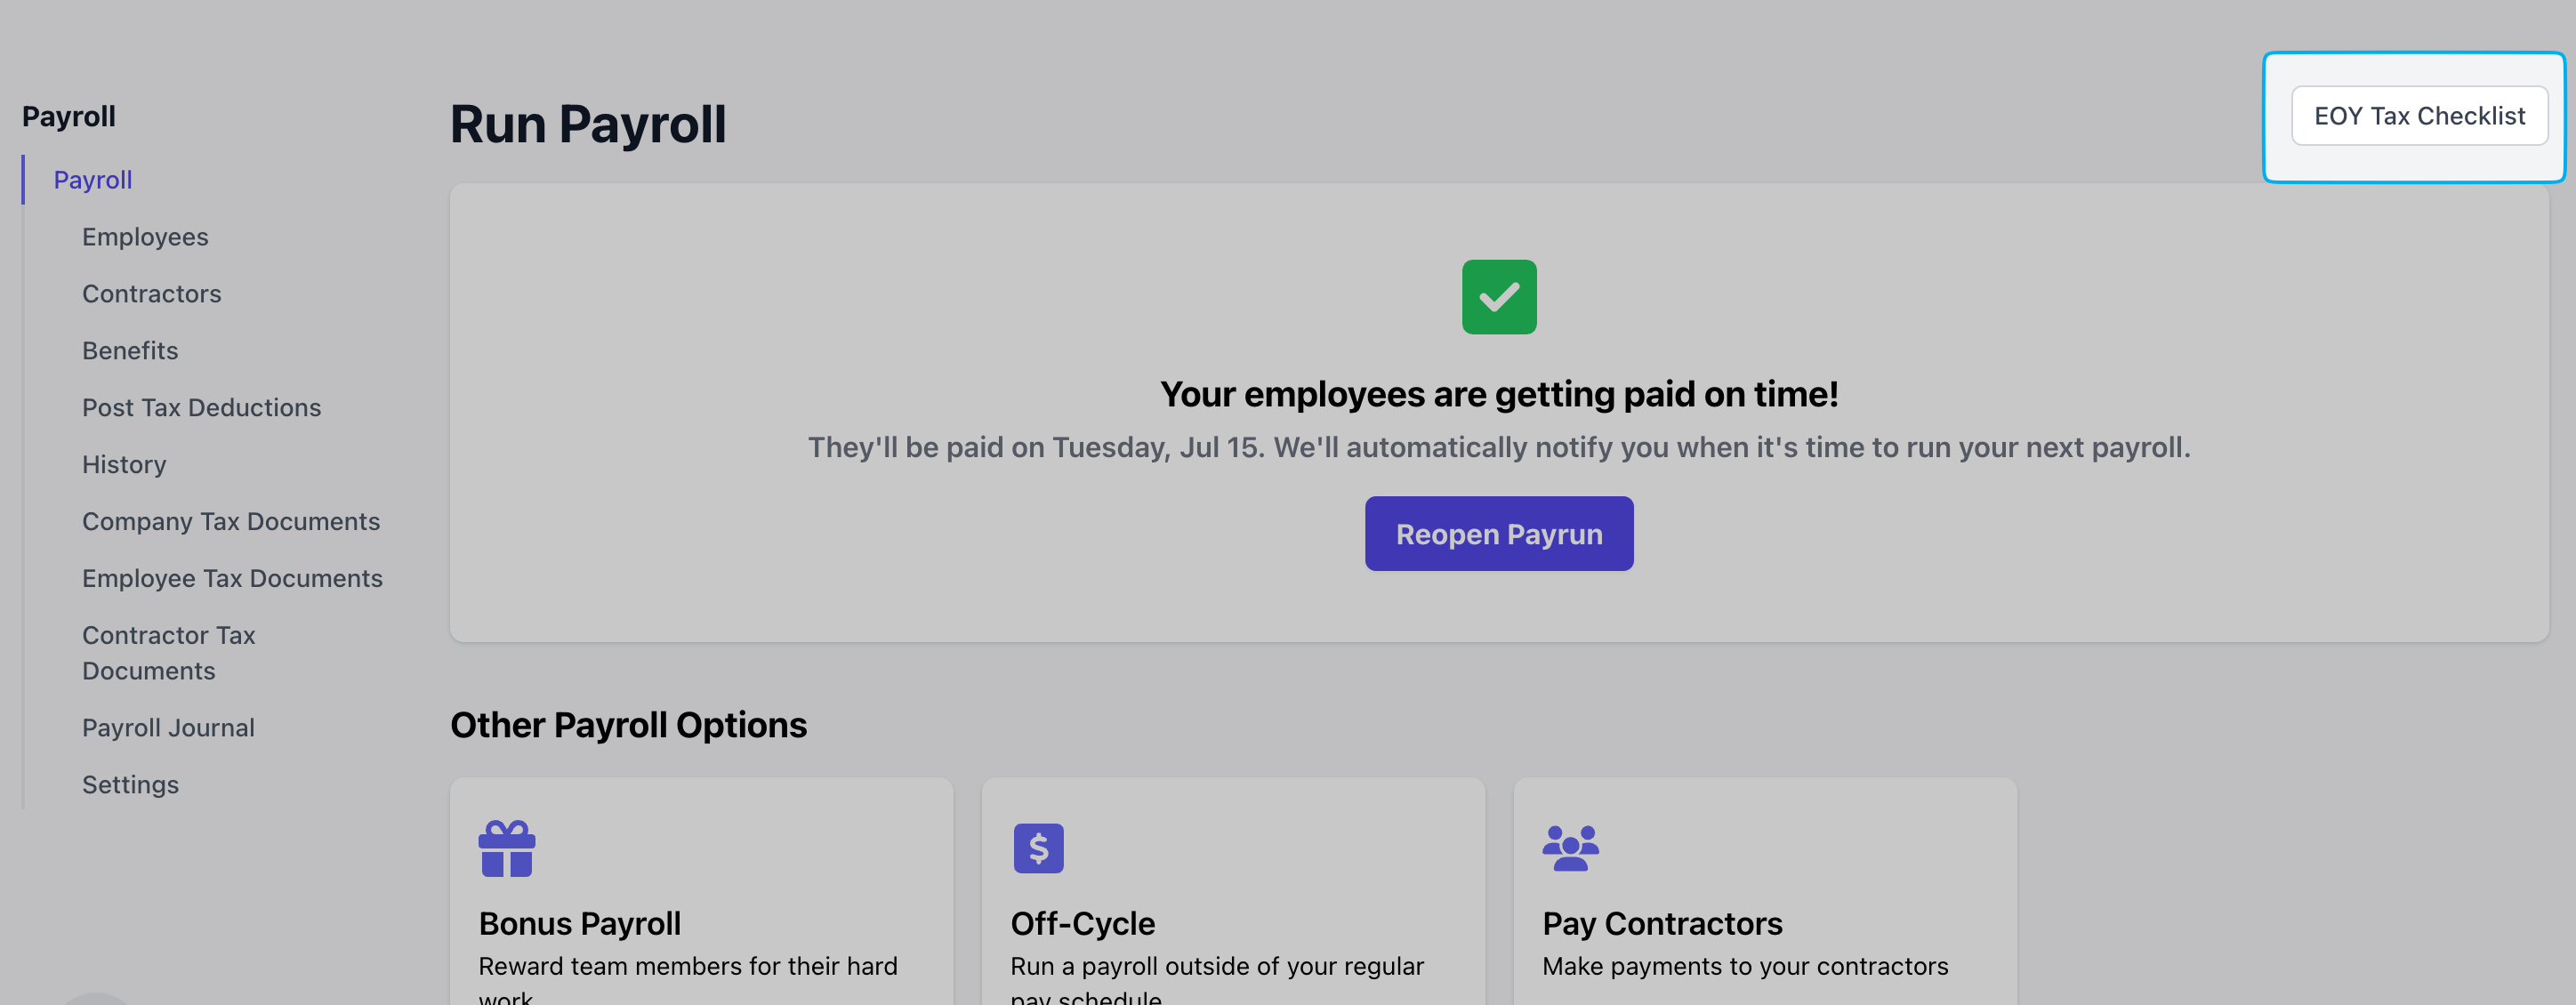View payroll History

point(124,465)
